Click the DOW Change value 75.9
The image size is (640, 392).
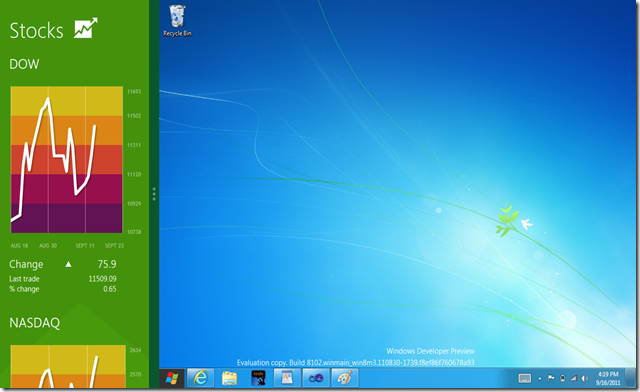(107, 264)
